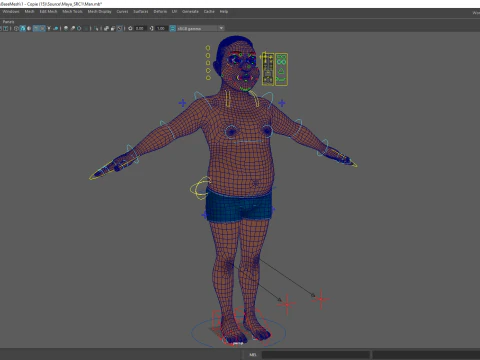The height and width of the screenshot is (360, 480).
Task: Open the Deform menu
Action: (x=160, y=12)
